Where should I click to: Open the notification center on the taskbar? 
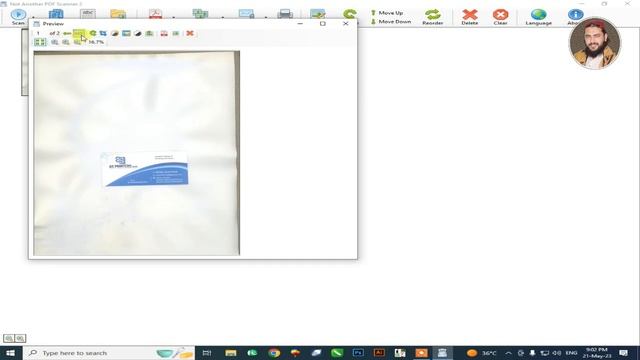tap(623, 353)
